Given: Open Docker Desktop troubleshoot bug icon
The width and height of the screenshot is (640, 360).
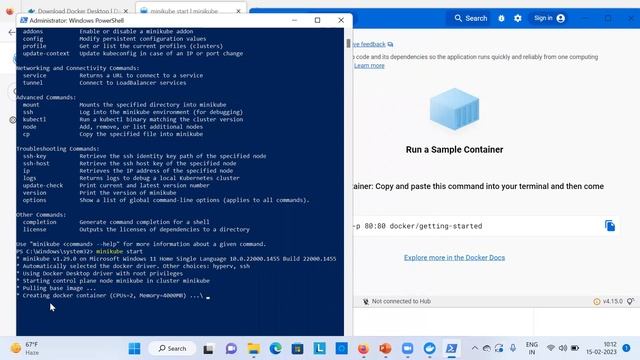Looking at the screenshot, I should 501,18.
